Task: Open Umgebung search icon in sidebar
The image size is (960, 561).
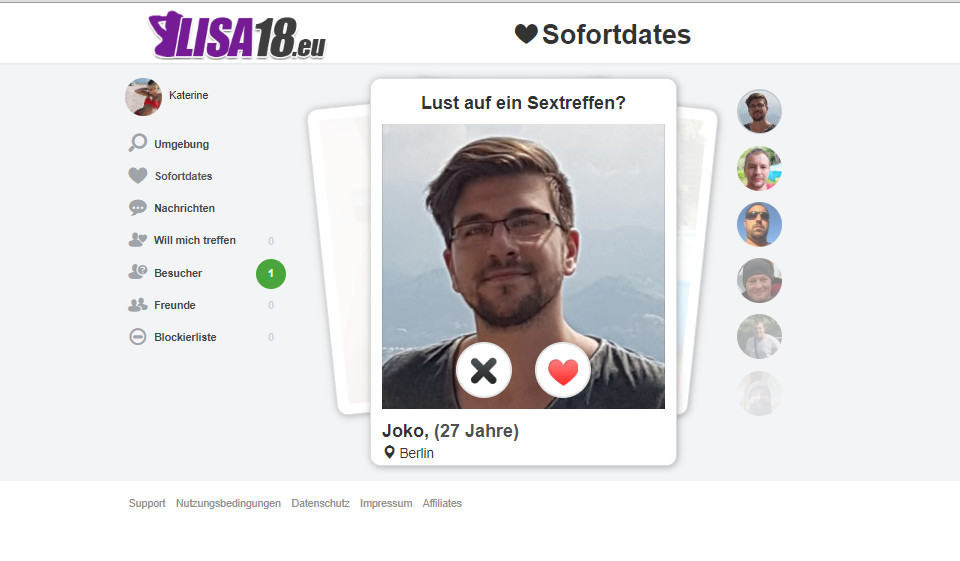Action: click(138, 143)
